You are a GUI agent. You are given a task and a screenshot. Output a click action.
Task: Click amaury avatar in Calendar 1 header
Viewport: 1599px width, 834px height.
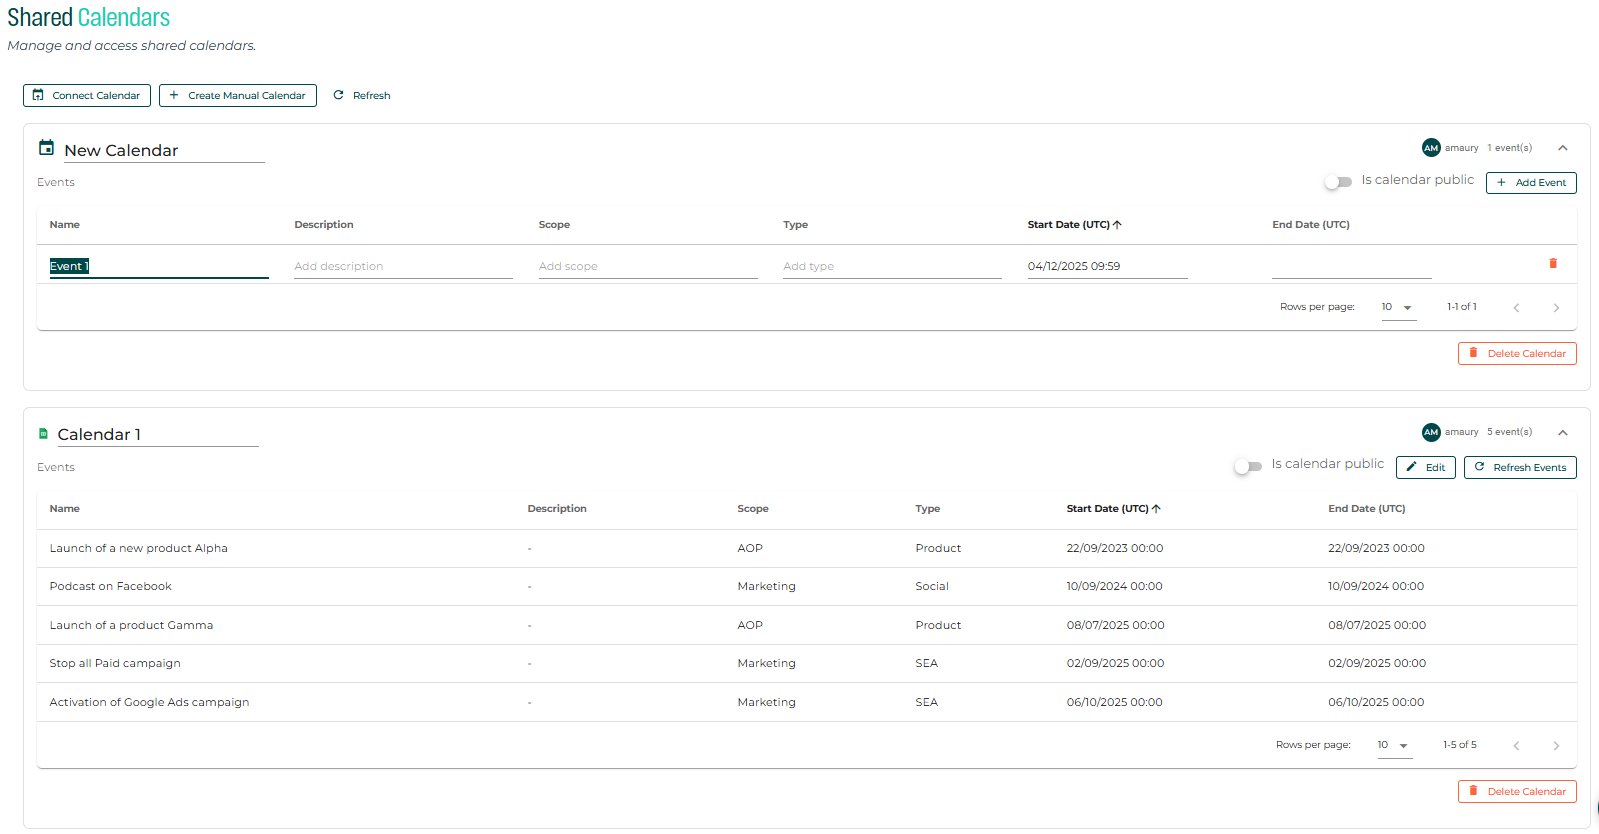pyautogui.click(x=1431, y=432)
